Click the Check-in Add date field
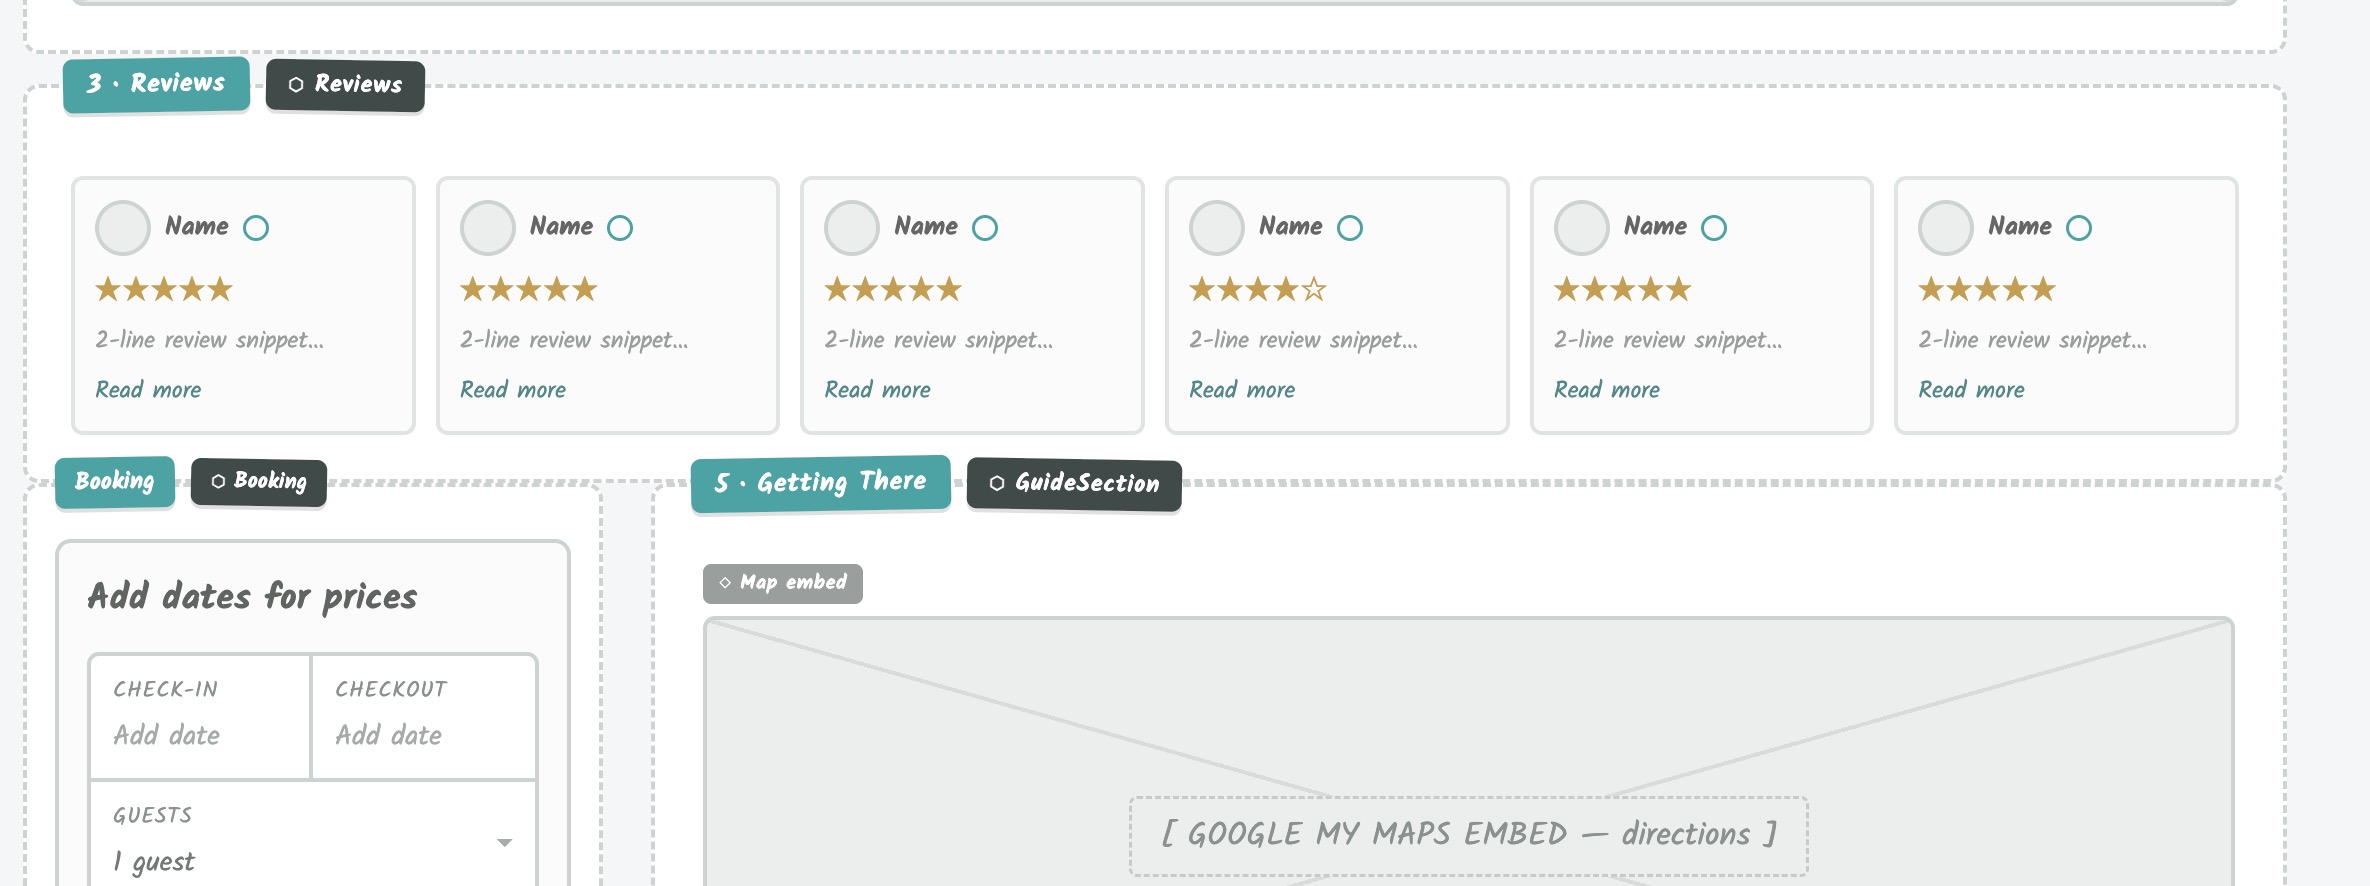Image resolution: width=2370 pixels, height=886 pixels. 200,717
